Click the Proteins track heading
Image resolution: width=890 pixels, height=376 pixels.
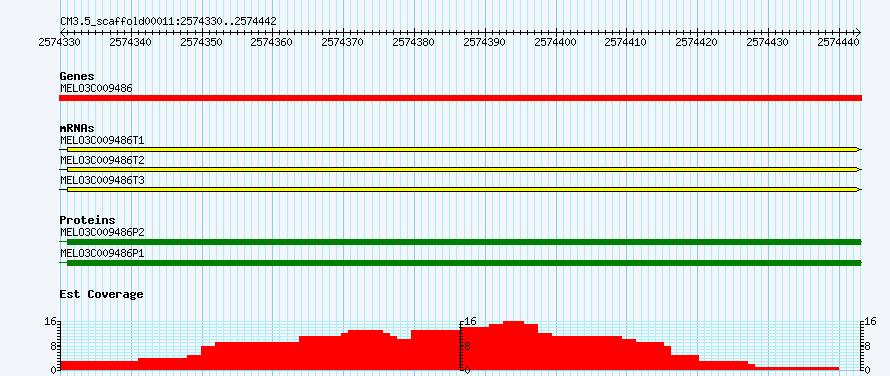click(x=87, y=220)
